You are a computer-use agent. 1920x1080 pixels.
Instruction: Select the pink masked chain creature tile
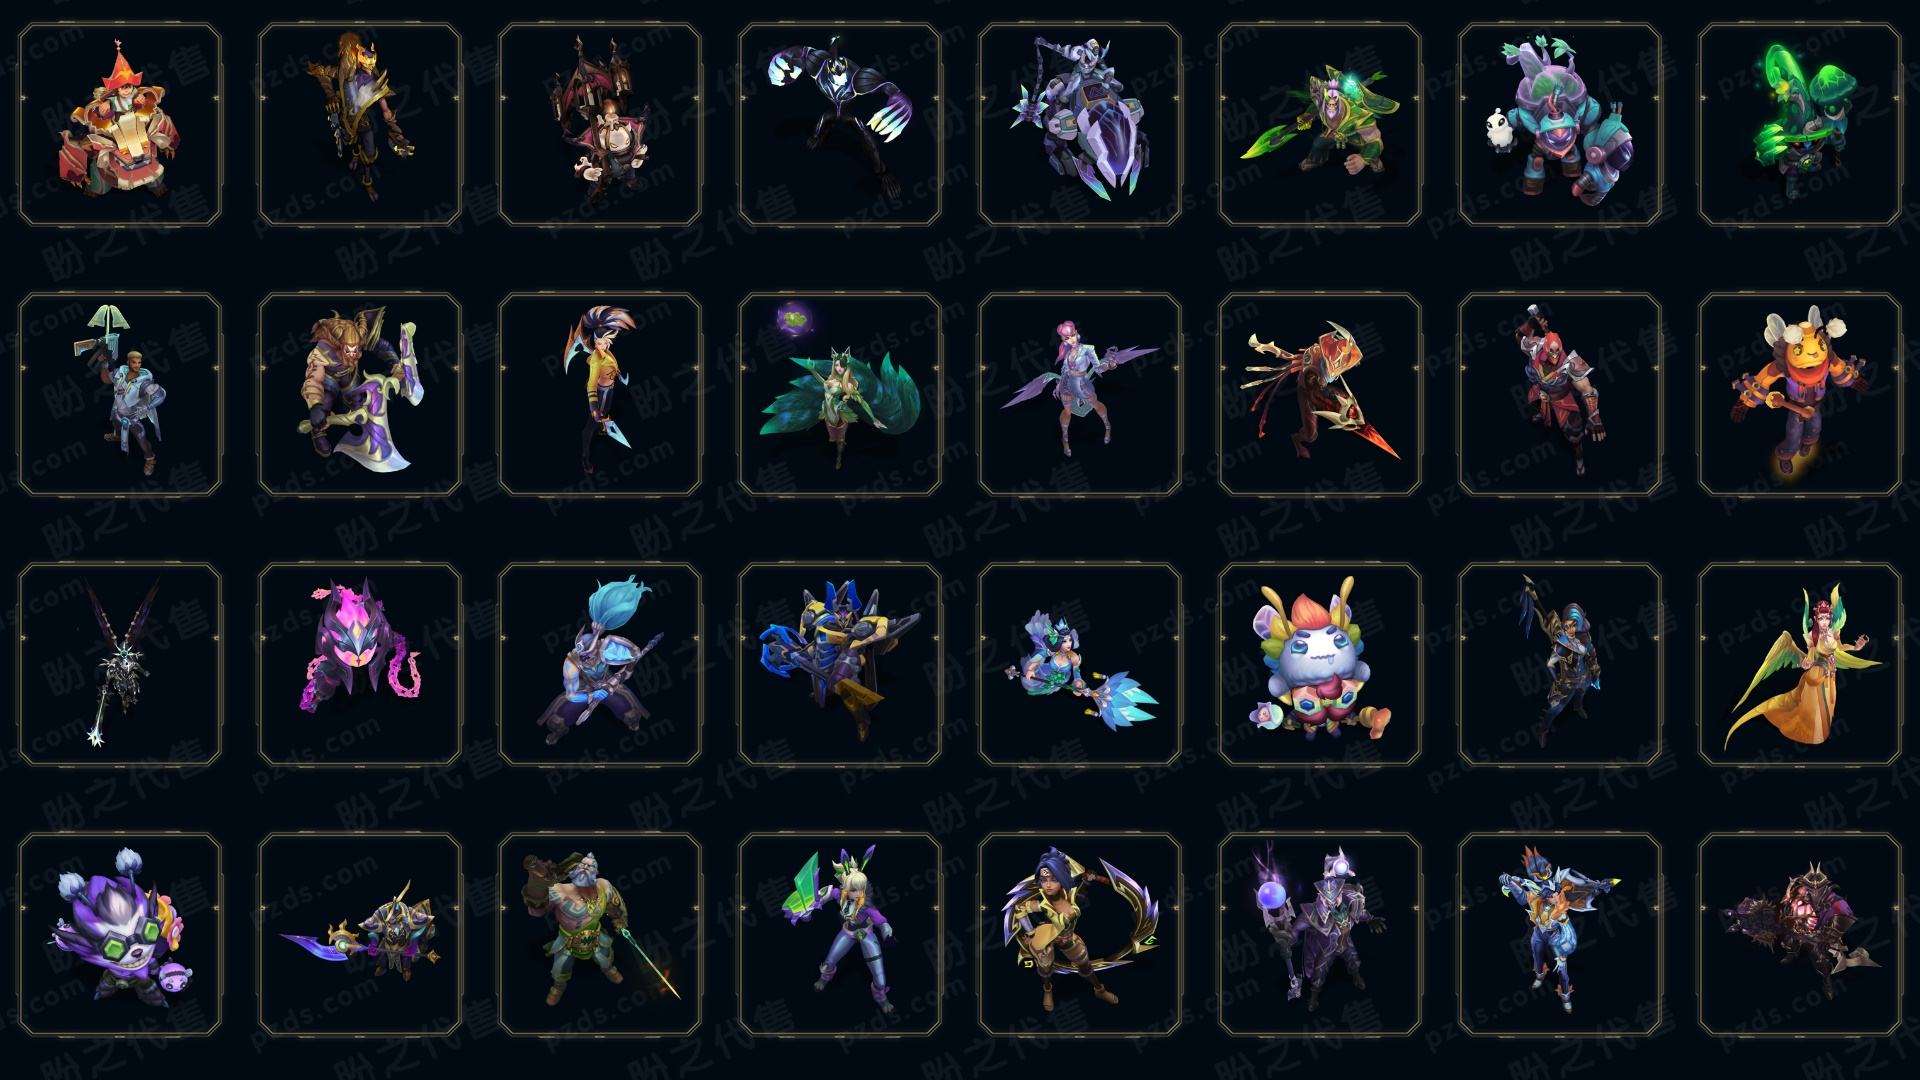360,664
